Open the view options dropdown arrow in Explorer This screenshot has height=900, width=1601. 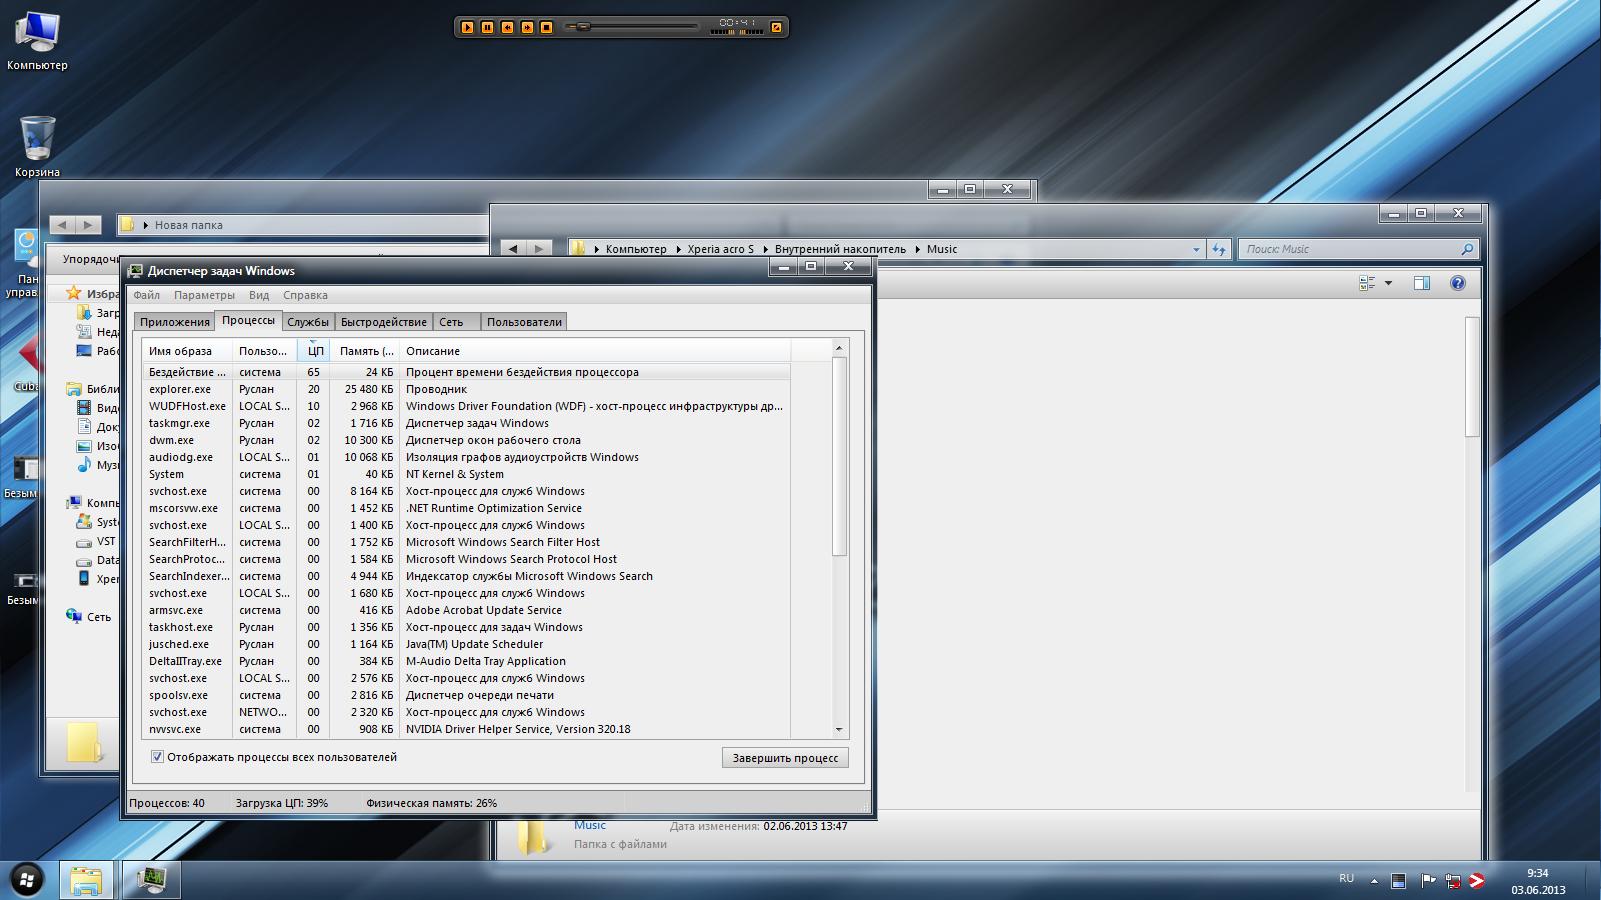[x=1388, y=283]
